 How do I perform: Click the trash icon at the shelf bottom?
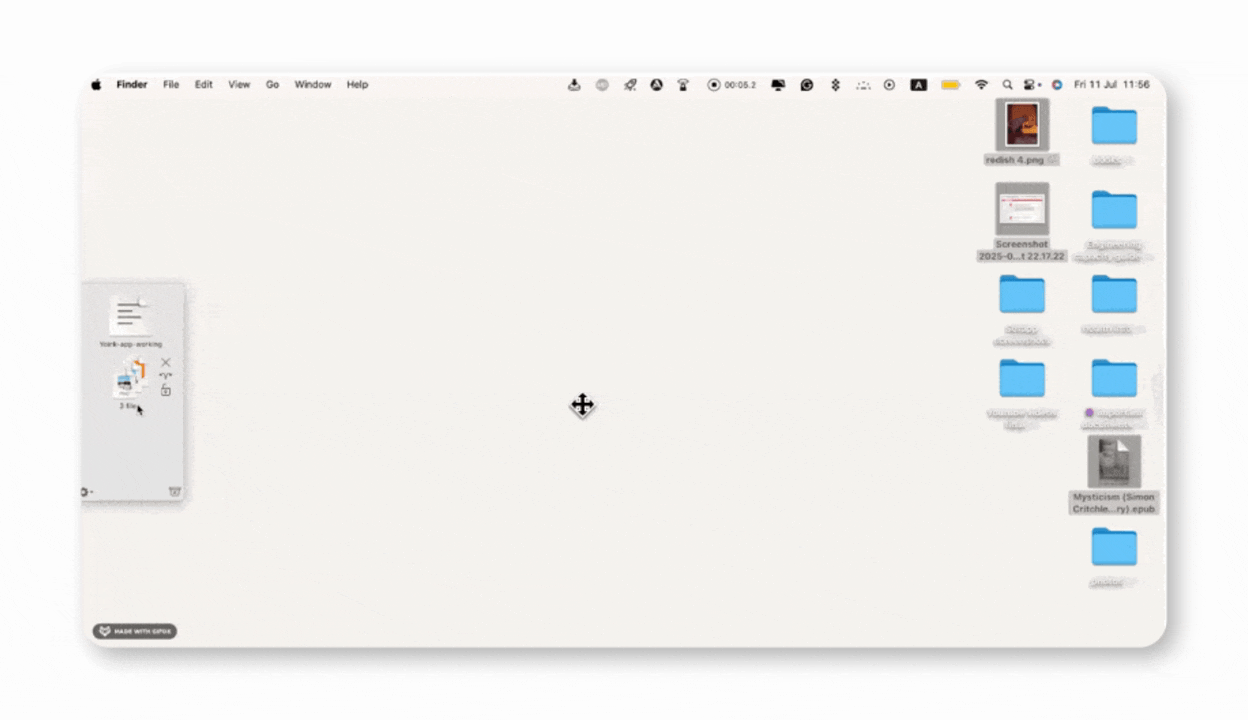pos(175,491)
